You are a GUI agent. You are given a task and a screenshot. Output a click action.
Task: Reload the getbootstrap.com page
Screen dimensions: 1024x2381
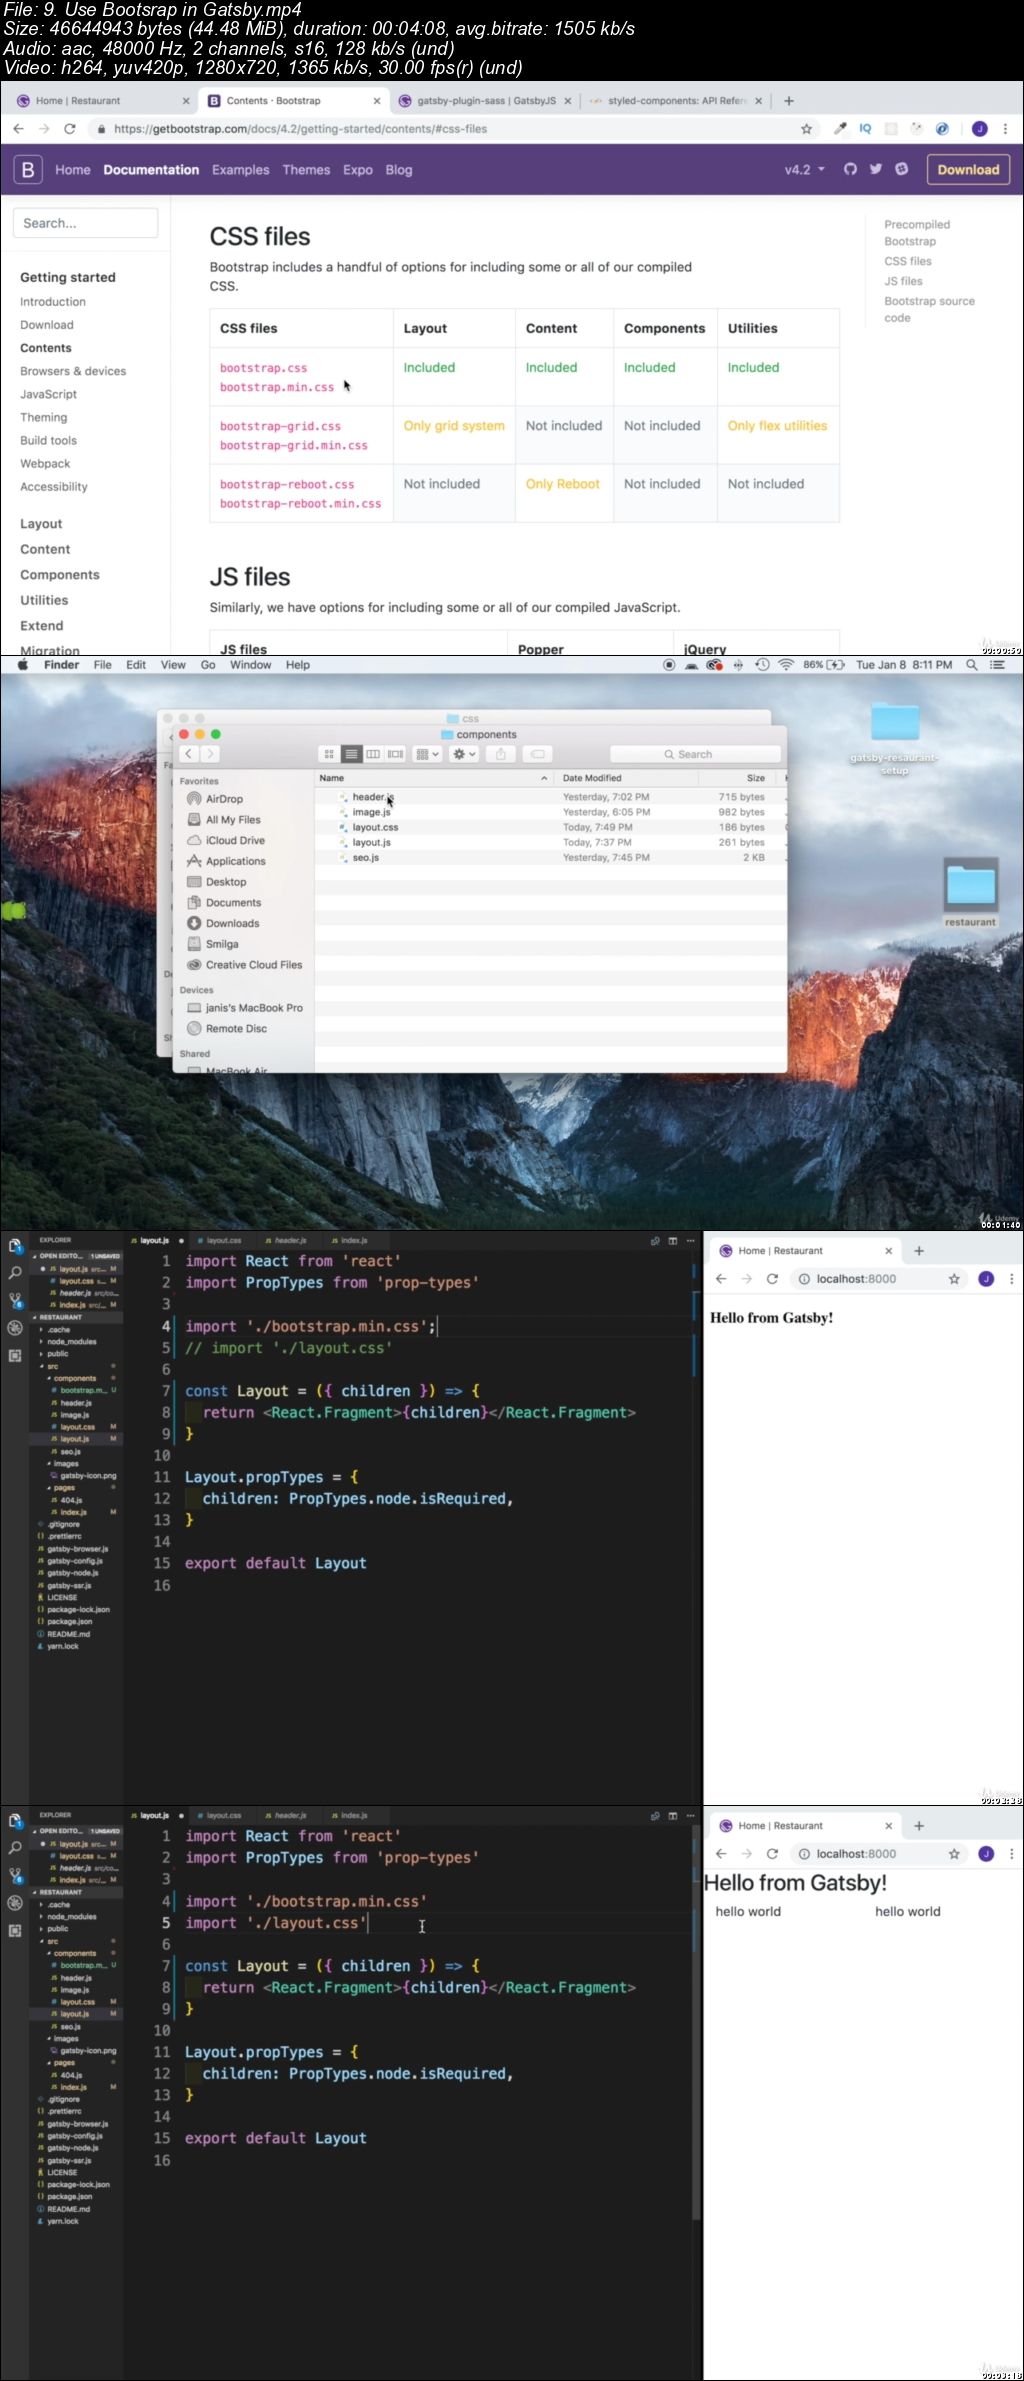(x=70, y=129)
